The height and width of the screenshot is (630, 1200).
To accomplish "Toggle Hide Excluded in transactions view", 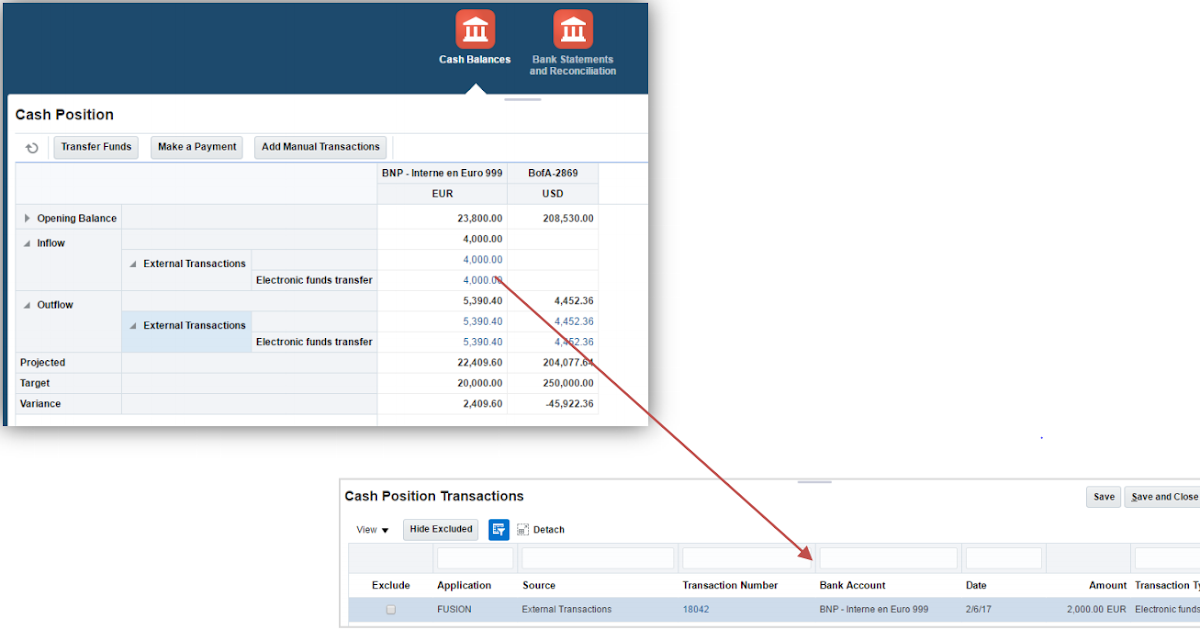I will click(x=440, y=529).
